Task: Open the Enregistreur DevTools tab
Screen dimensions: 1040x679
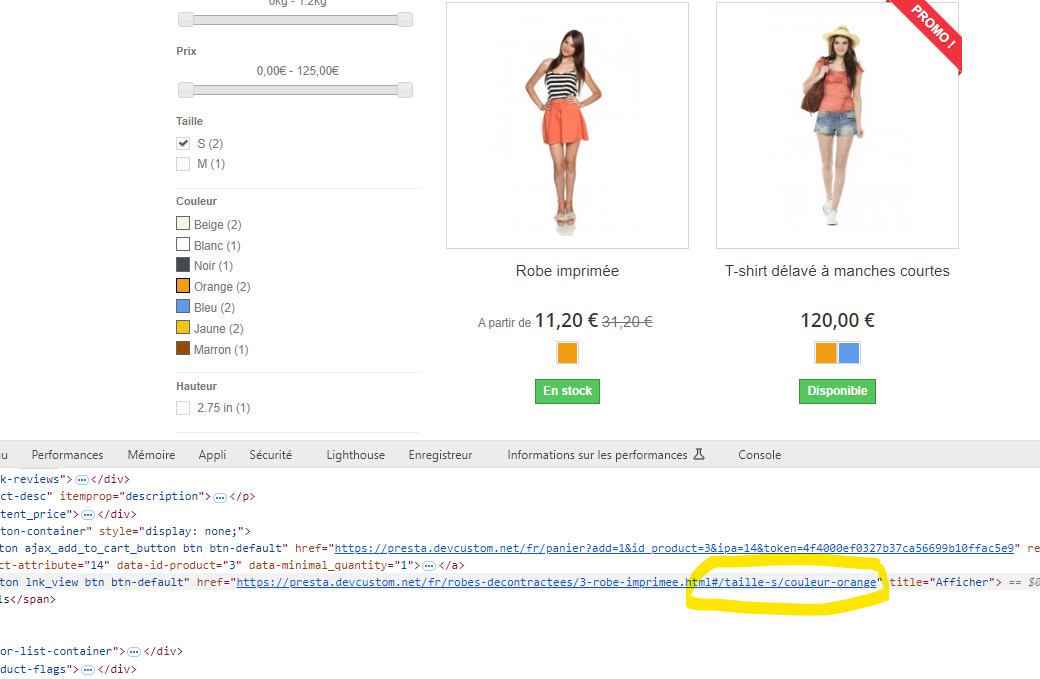Action: pyautogui.click(x=440, y=455)
